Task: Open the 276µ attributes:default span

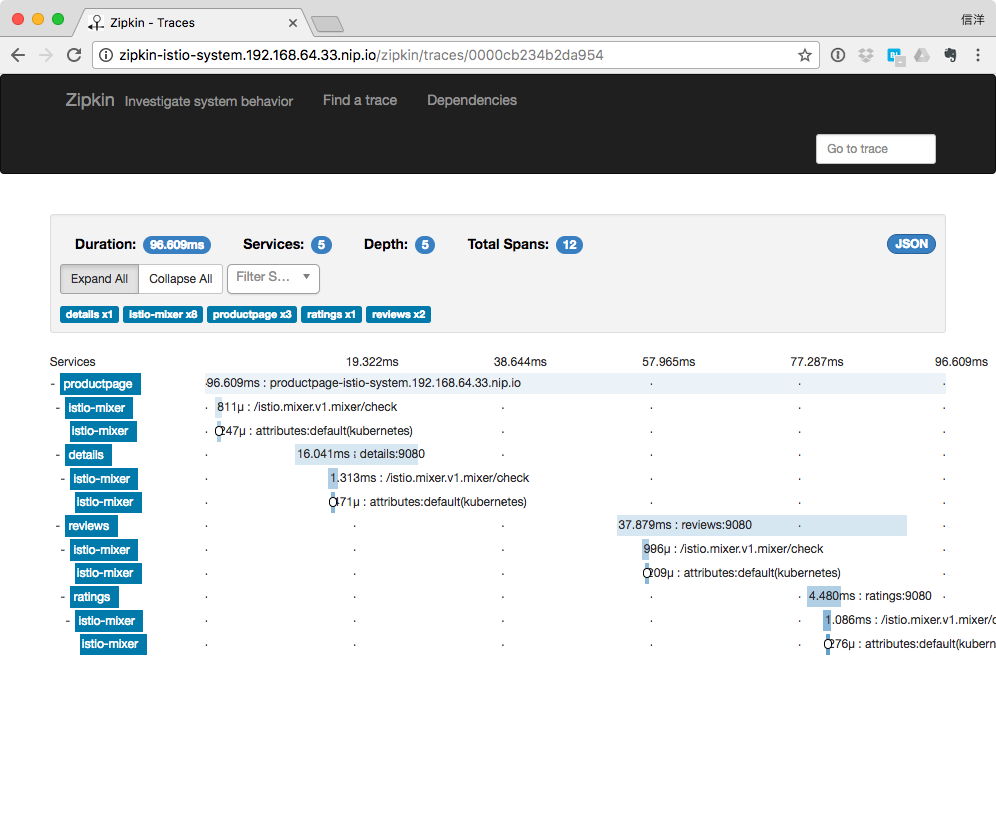Action: (828, 644)
